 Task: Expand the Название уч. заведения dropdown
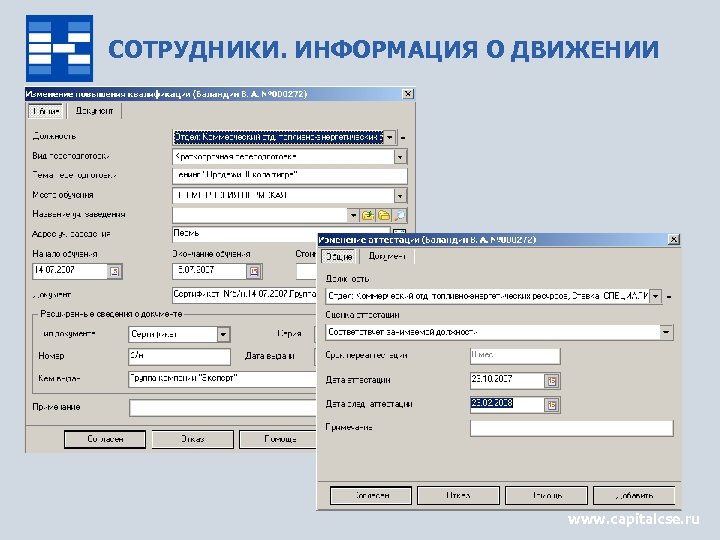pyautogui.click(x=353, y=215)
